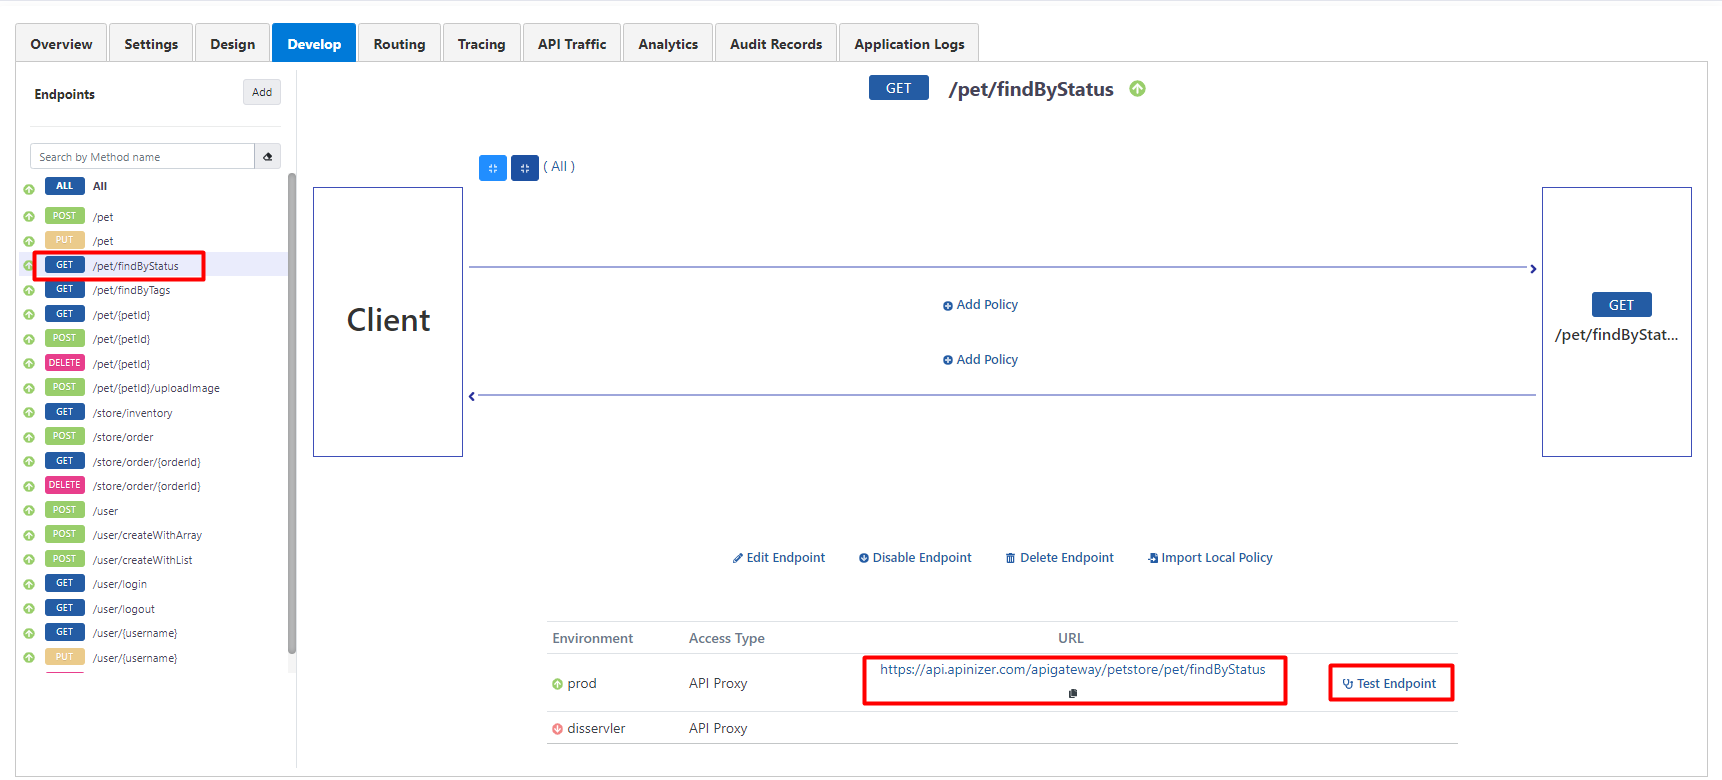Add a policy on the response line
1722x780 pixels.
tap(980, 360)
